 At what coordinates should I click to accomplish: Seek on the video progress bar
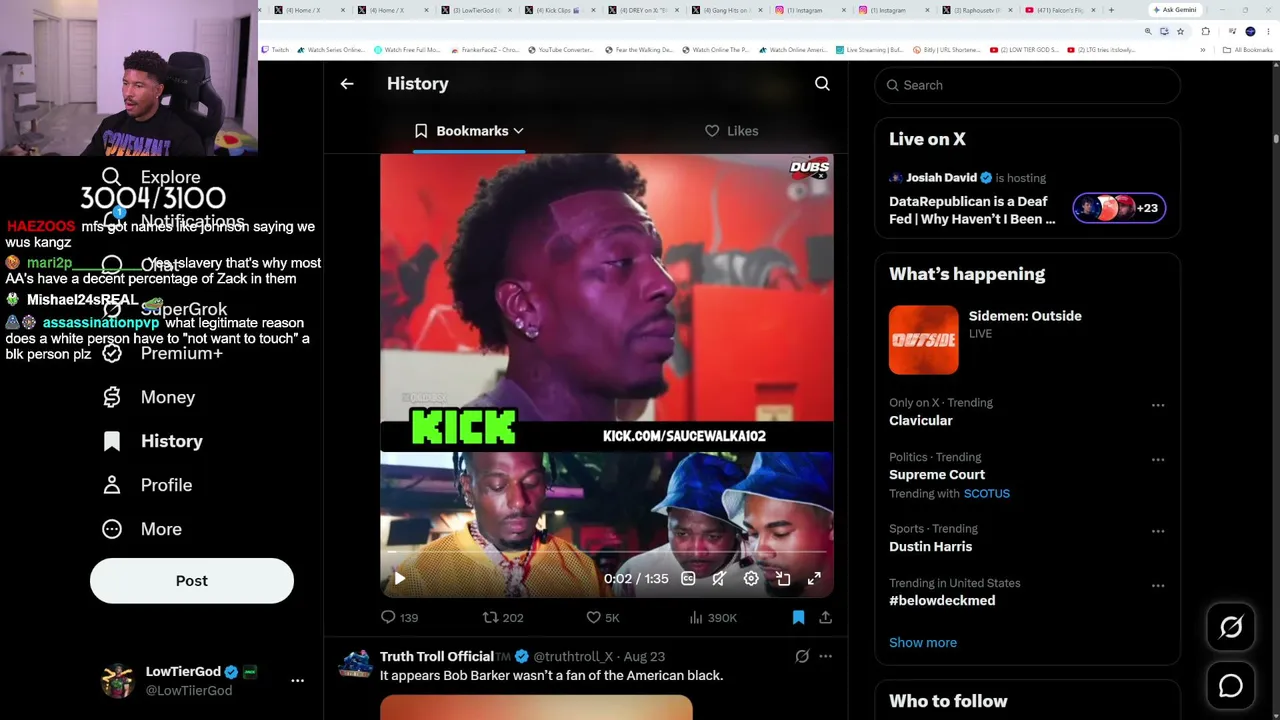pyautogui.click(x=606, y=551)
